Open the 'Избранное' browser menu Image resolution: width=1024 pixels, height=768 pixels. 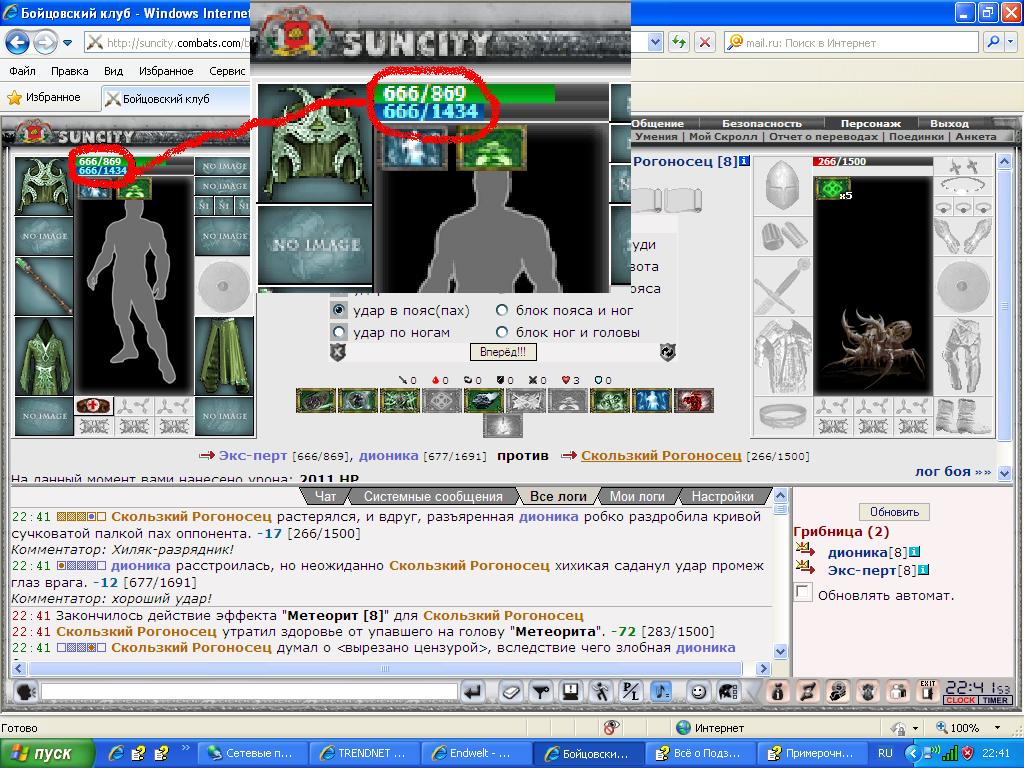coord(166,71)
